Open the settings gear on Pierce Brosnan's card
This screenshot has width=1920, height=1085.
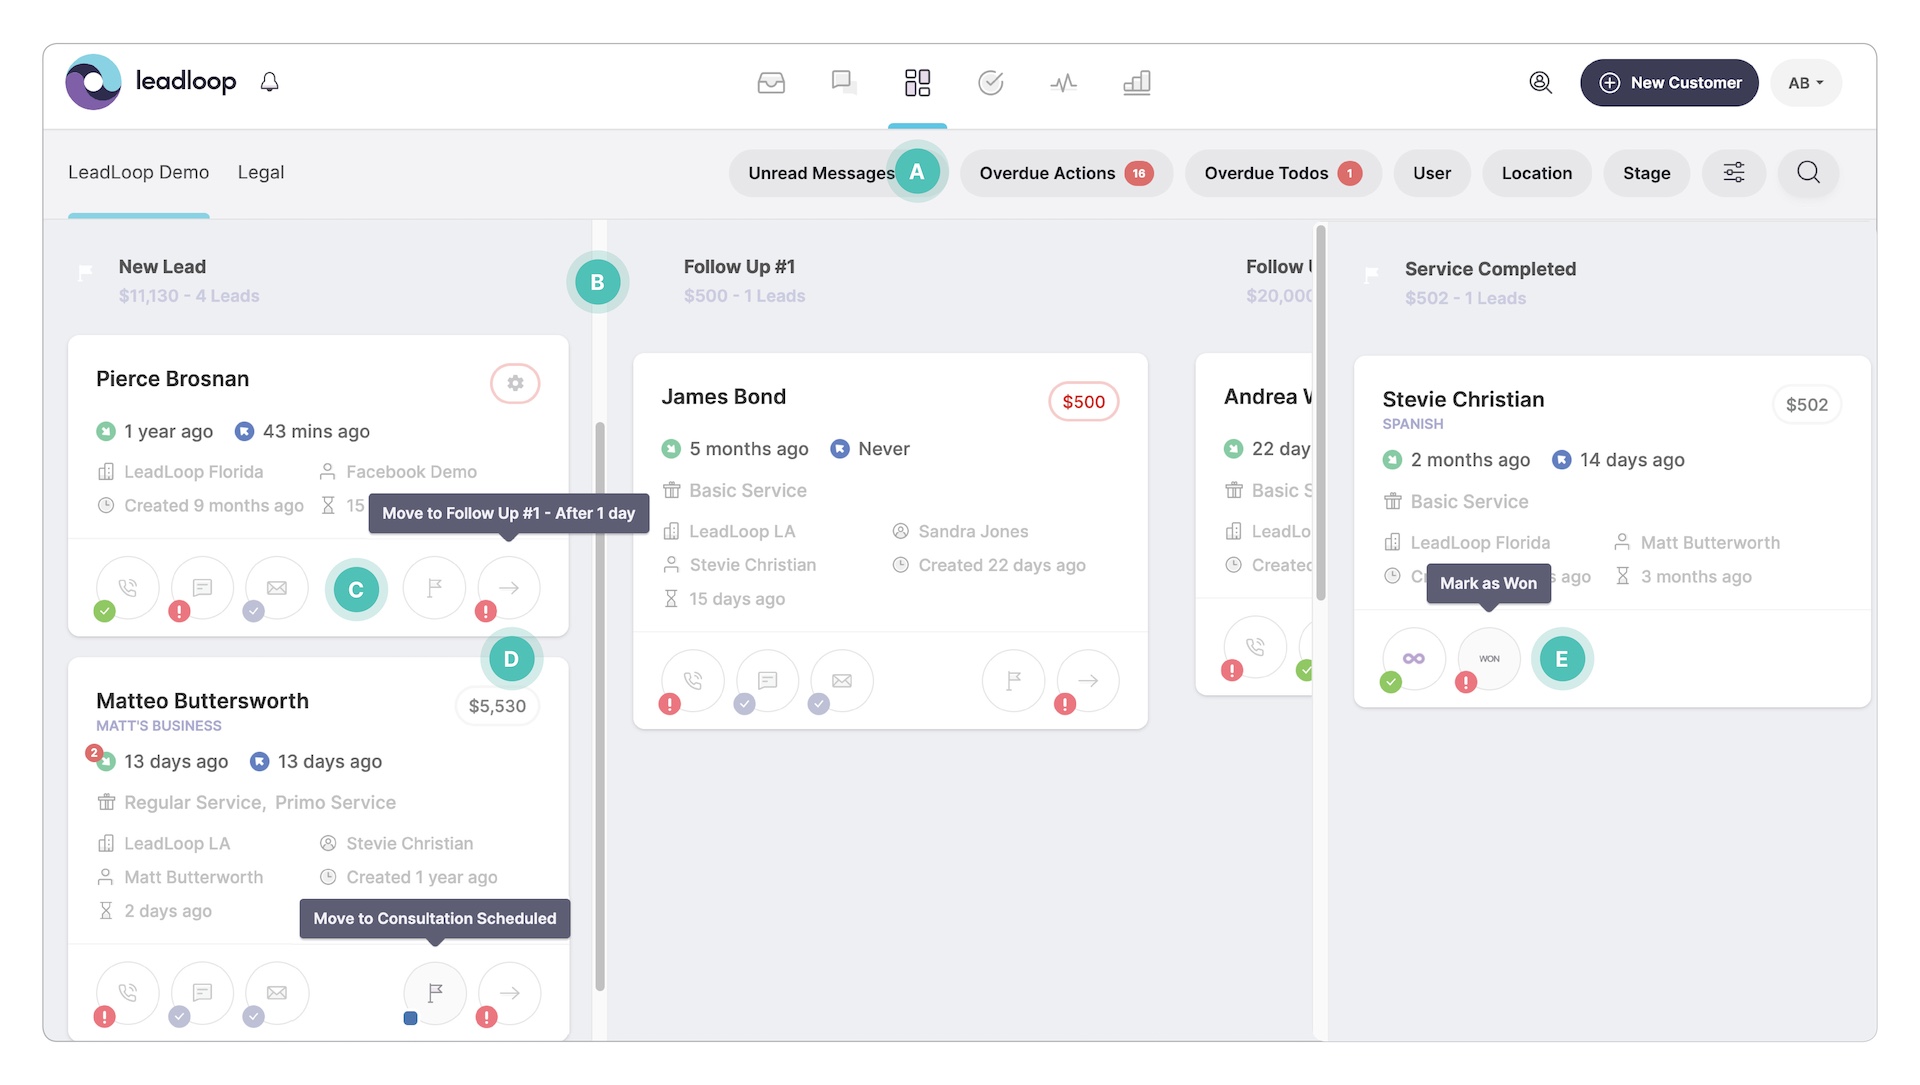point(515,383)
